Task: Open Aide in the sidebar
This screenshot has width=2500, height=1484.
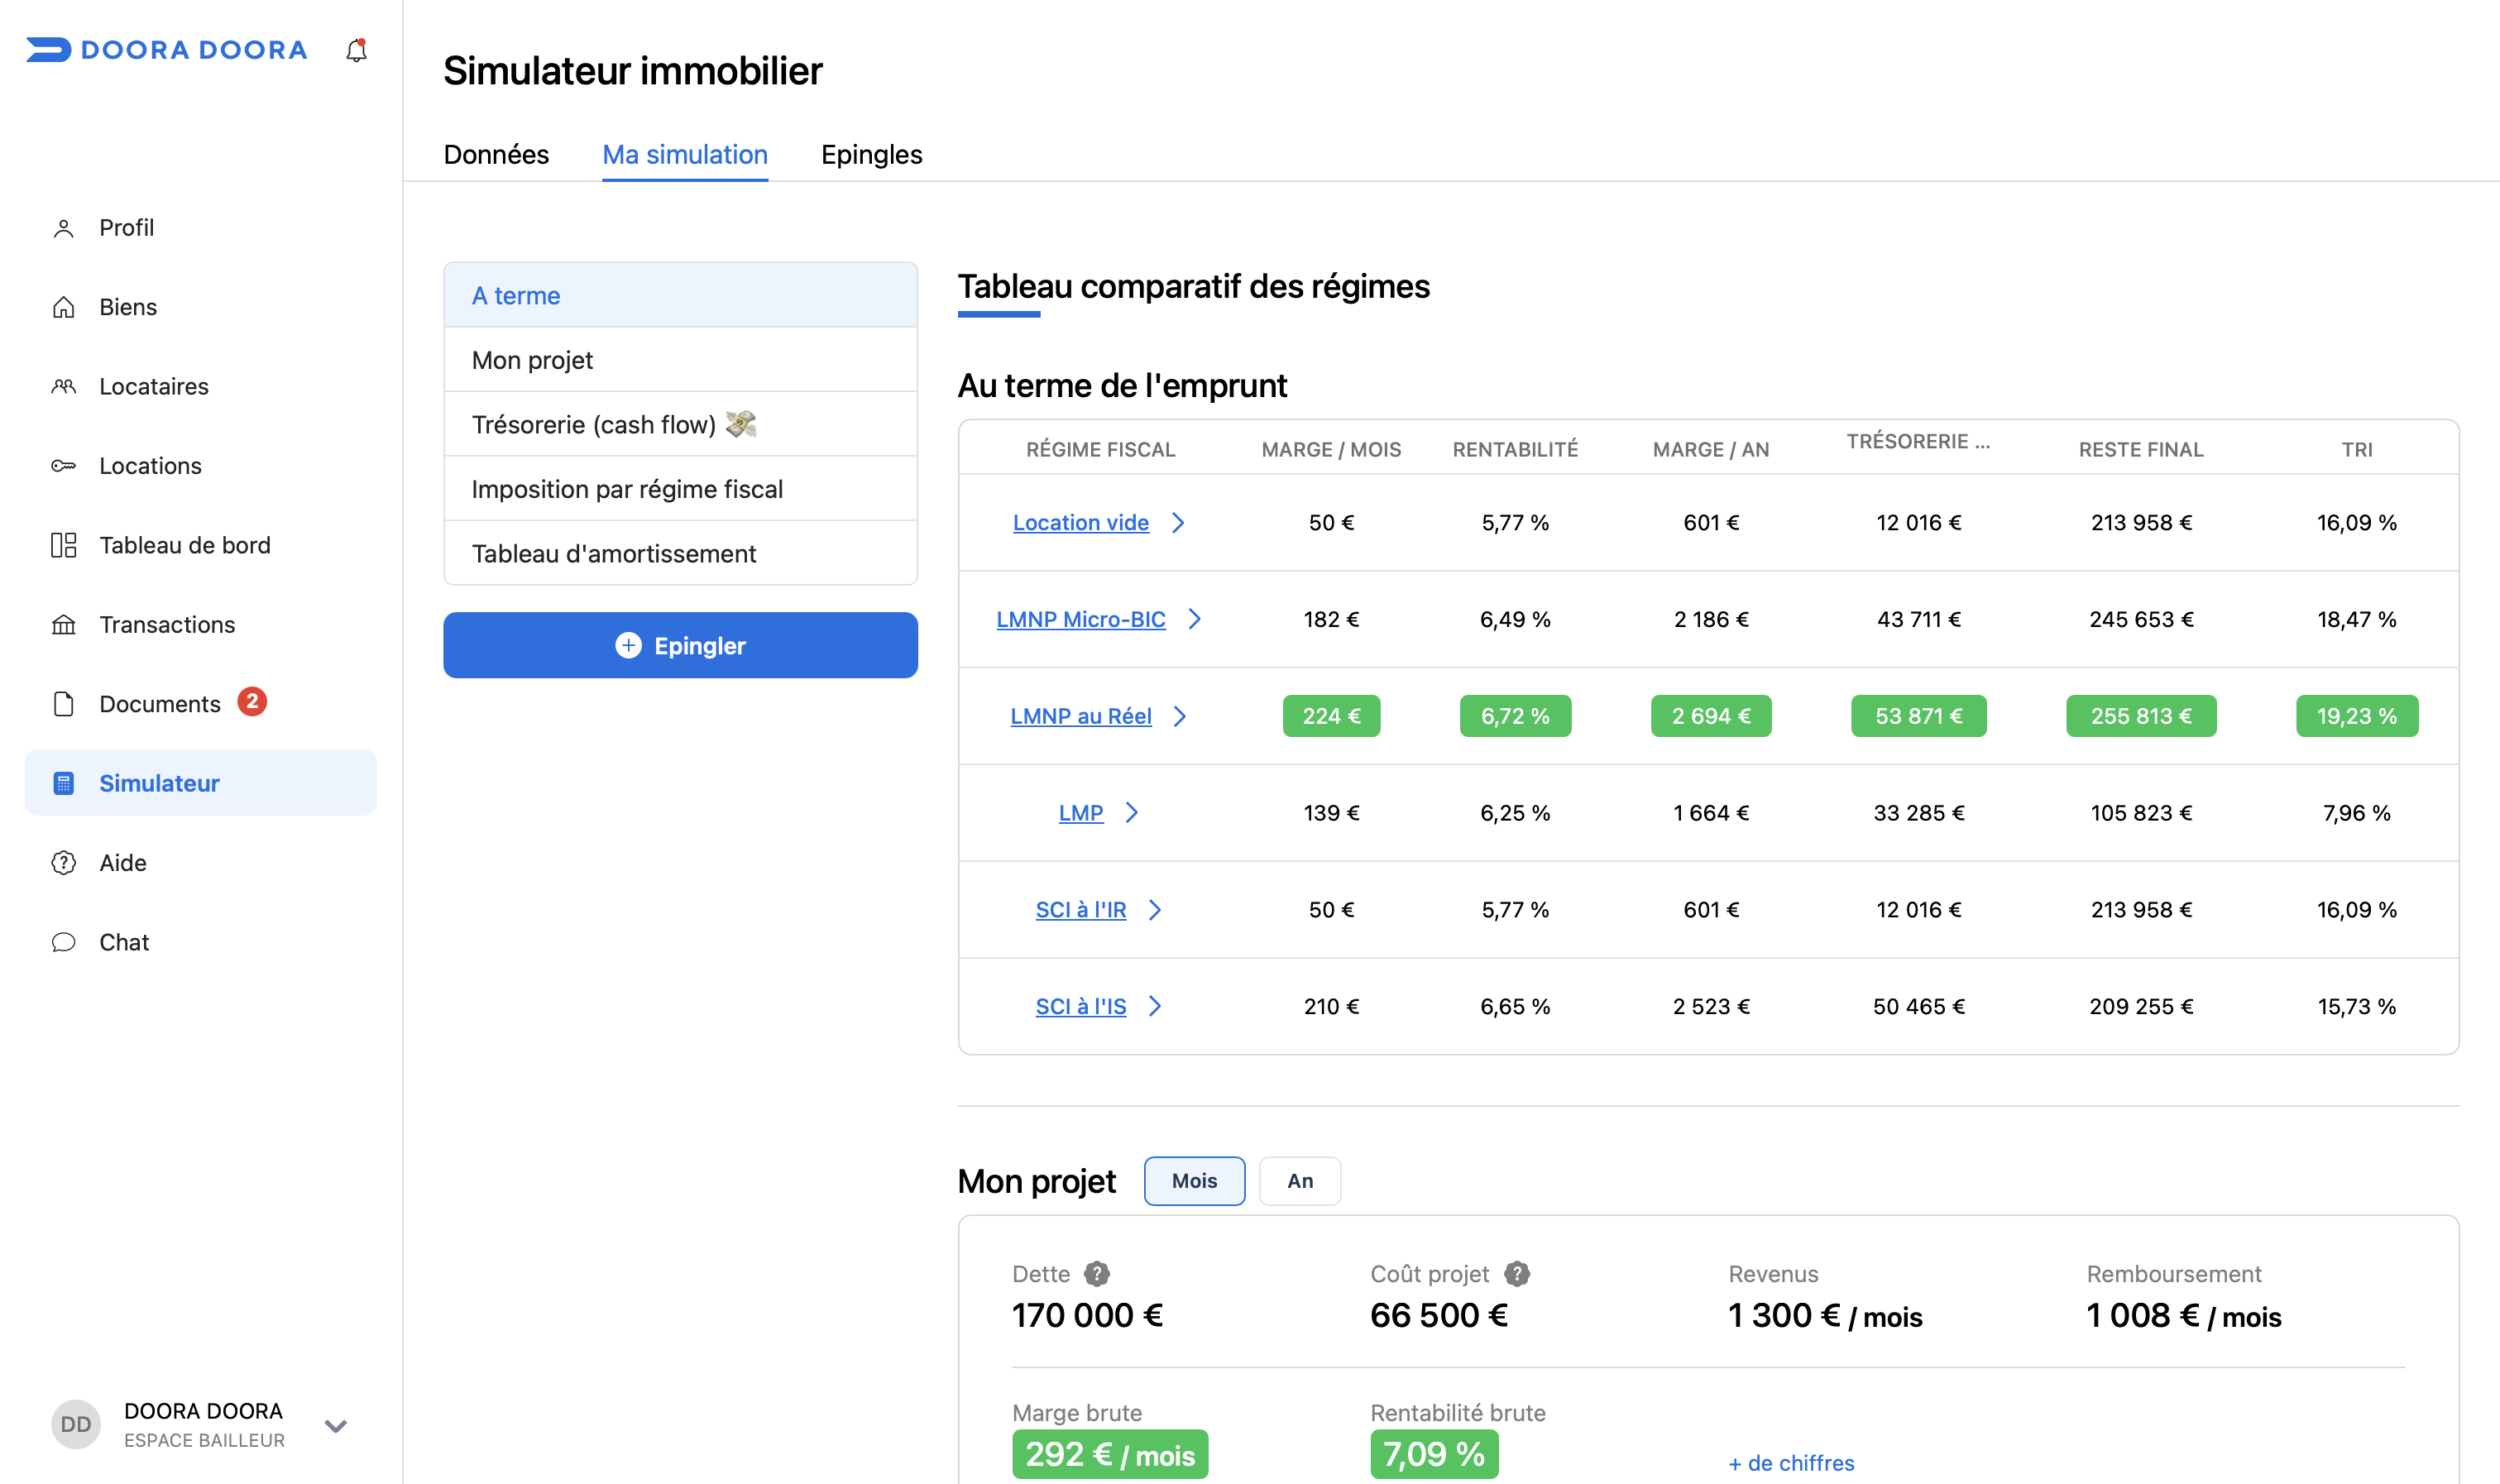Action: coord(200,863)
